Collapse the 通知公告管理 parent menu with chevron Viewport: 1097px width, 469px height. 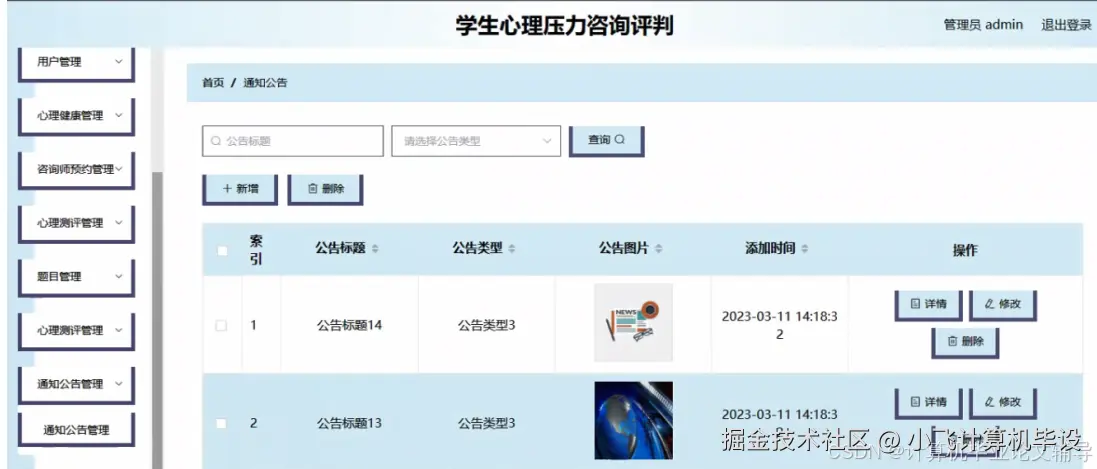point(76,384)
